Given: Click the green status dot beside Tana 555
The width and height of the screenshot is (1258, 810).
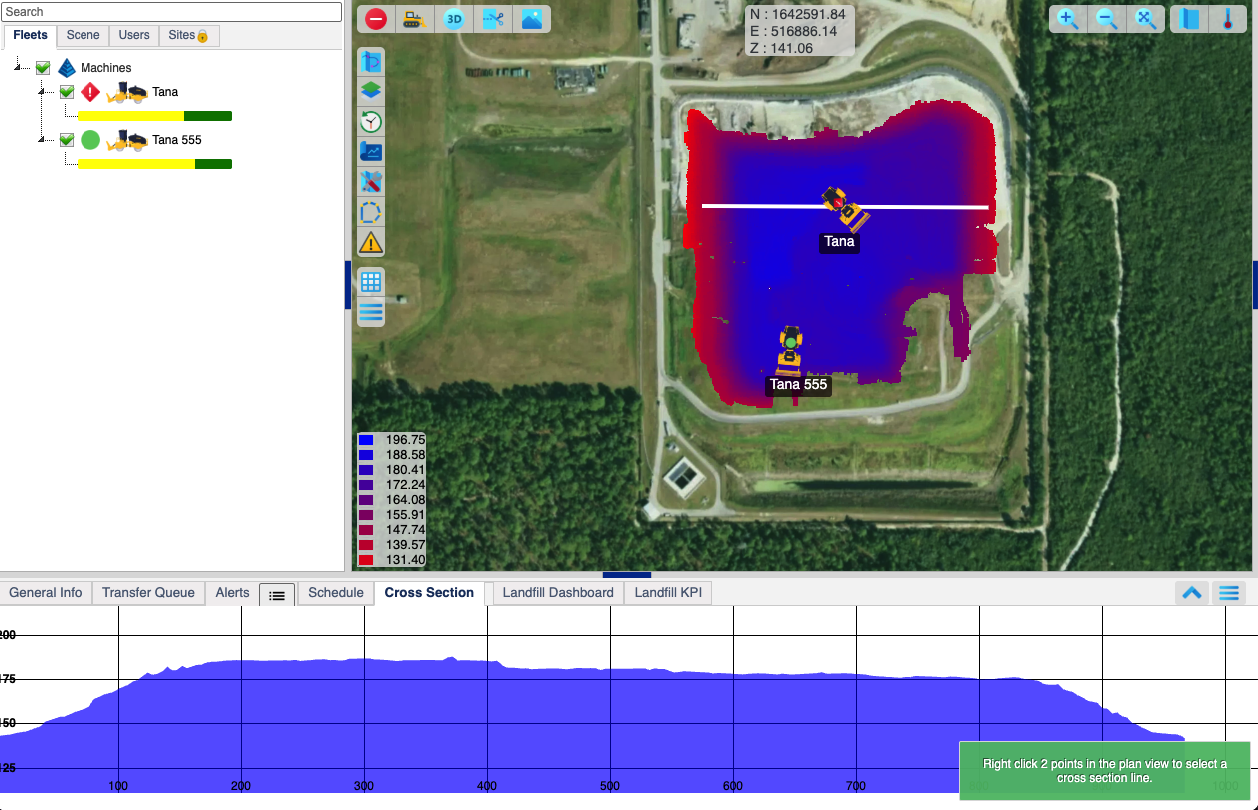Looking at the screenshot, I should 91,140.
